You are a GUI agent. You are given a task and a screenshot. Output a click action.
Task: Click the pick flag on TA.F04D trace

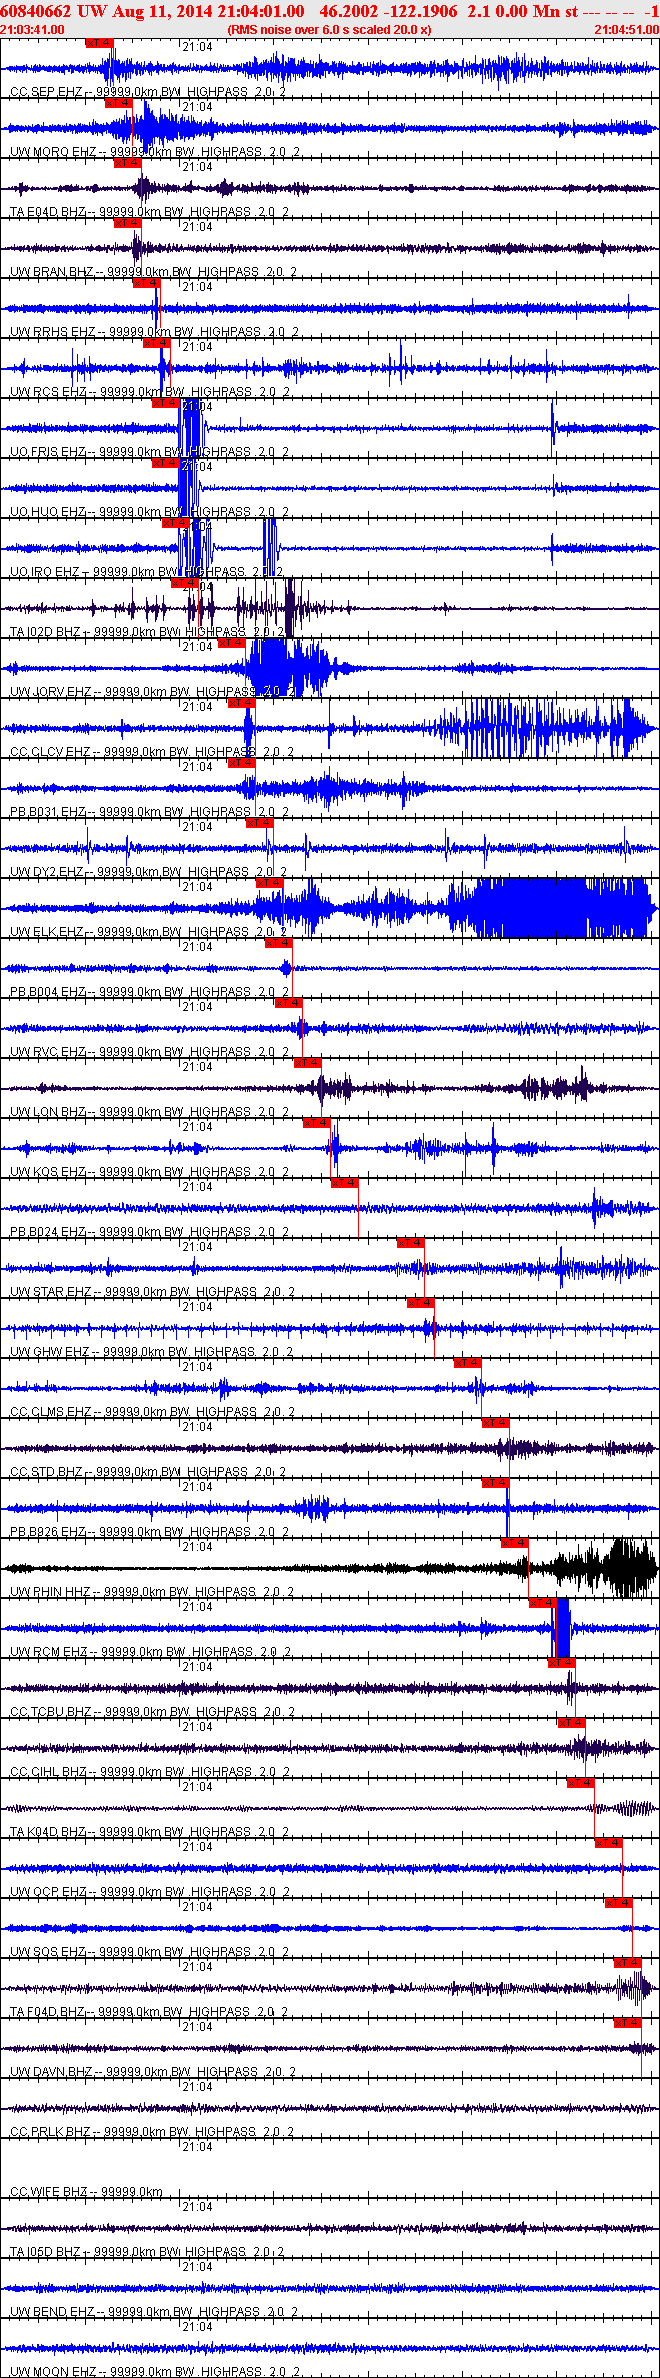pyautogui.click(x=628, y=1963)
